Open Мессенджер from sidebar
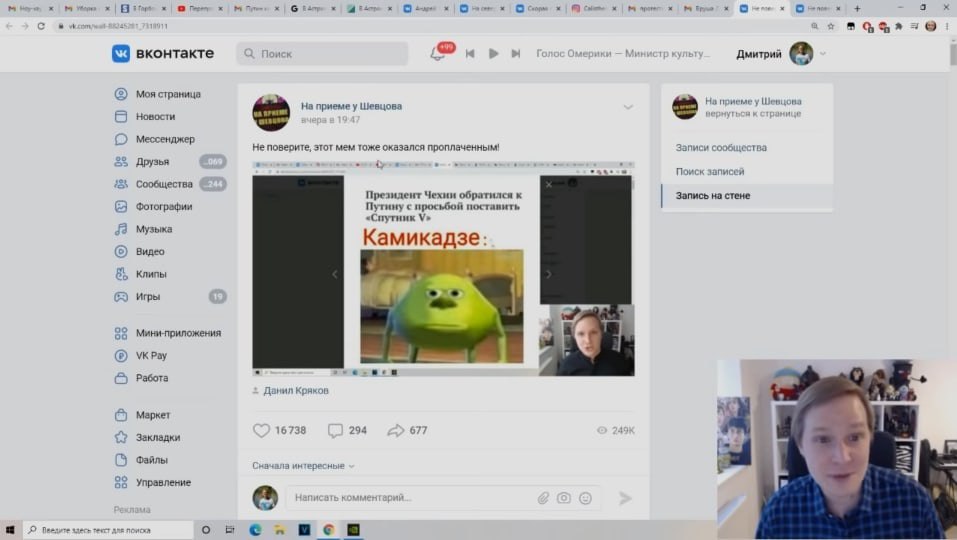This screenshot has width=957, height=540. coord(165,139)
